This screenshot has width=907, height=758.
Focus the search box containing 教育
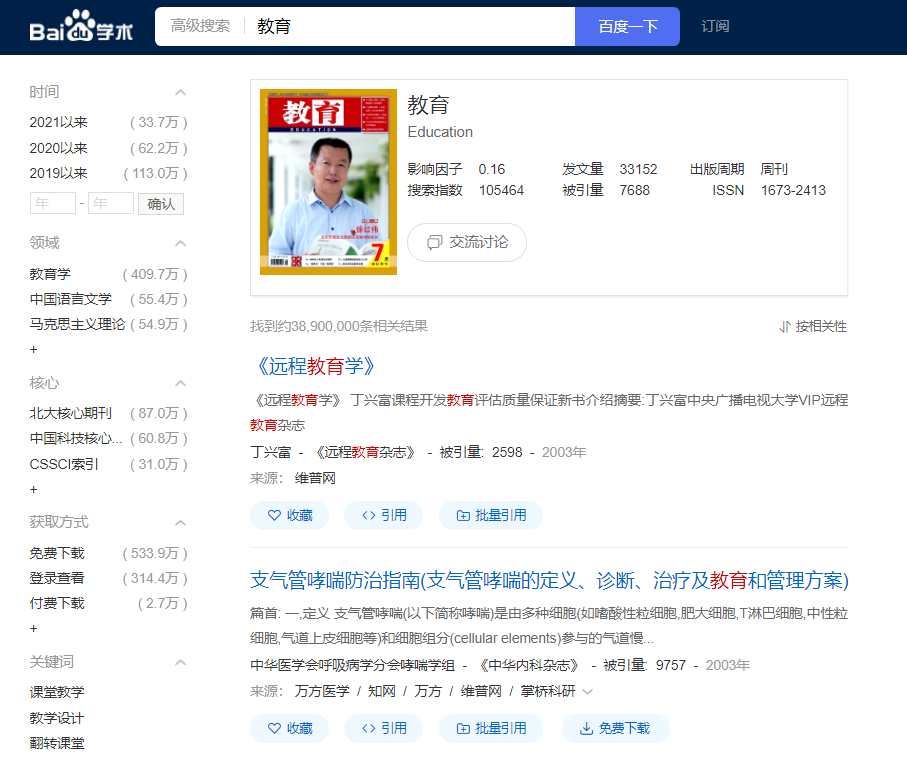coord(412,27)
